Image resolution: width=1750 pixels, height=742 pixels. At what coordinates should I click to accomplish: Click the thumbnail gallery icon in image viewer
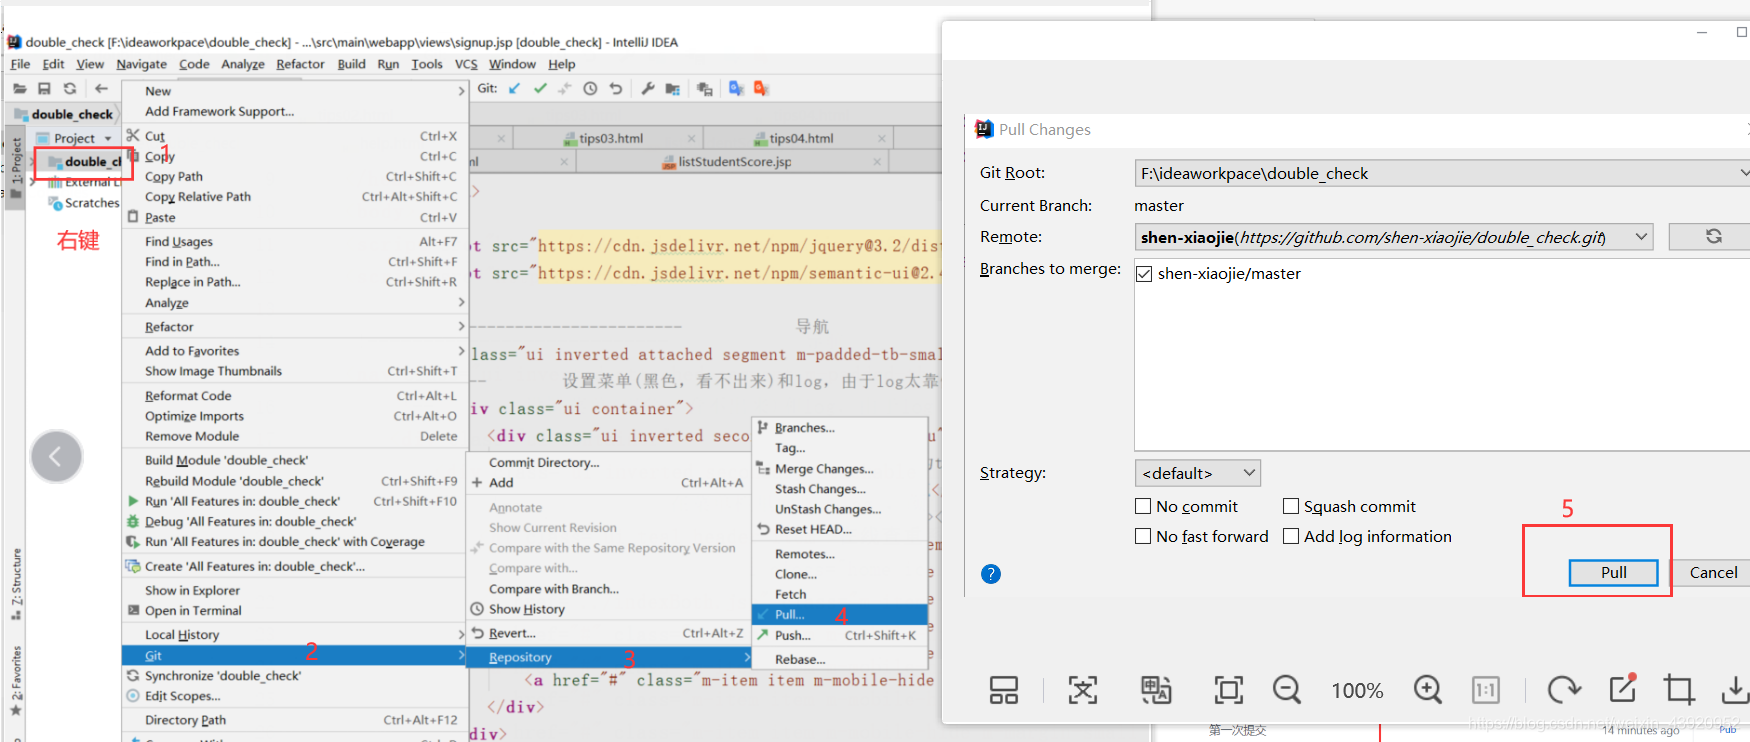[x=1004, y=690]
